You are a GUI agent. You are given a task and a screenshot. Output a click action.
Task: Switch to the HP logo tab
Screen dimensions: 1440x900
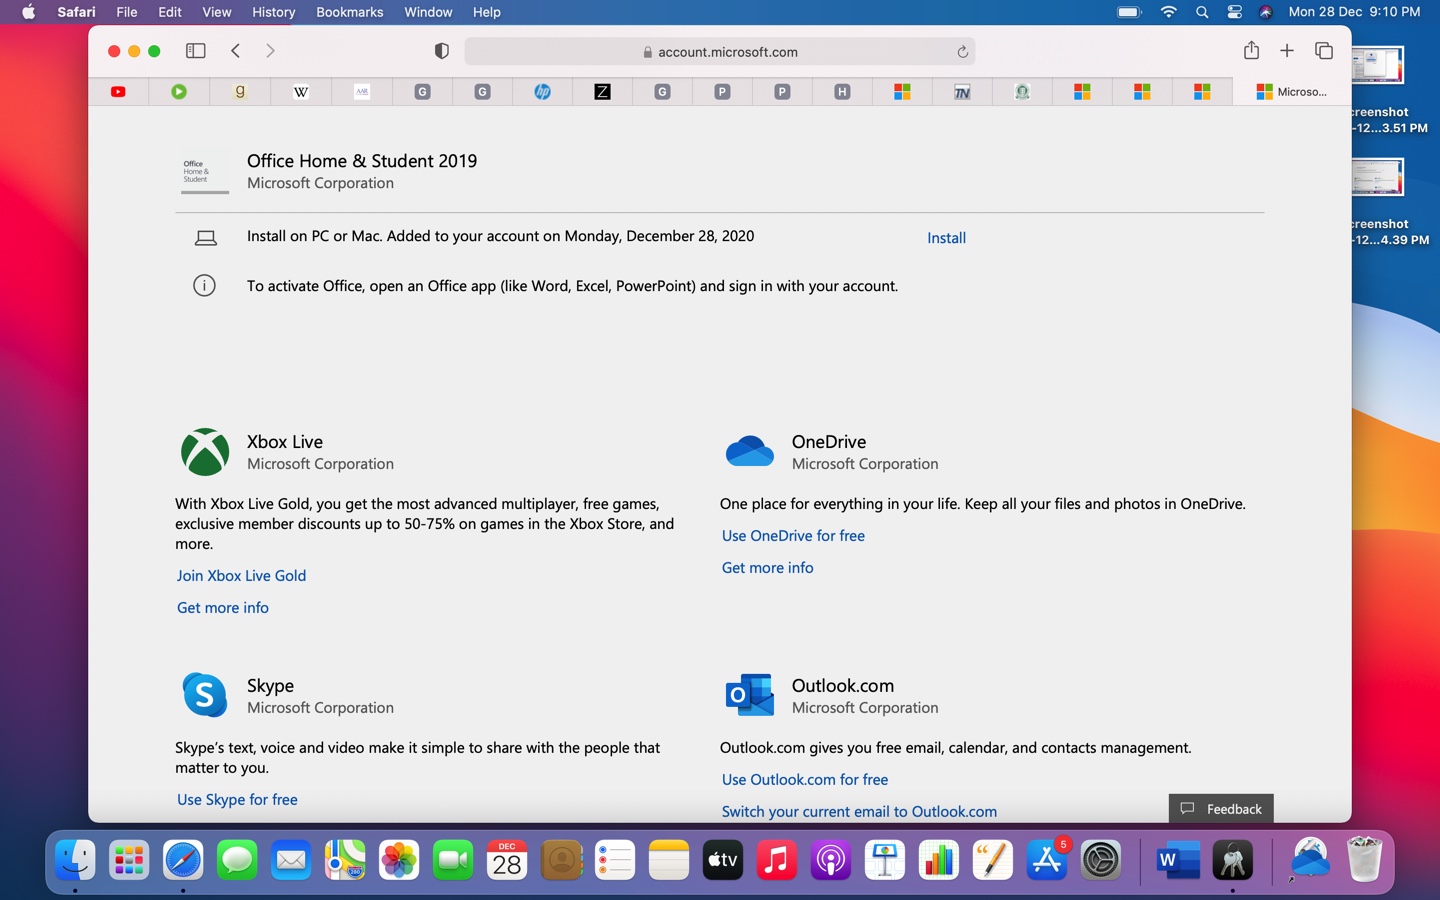(x=542, y=92)
